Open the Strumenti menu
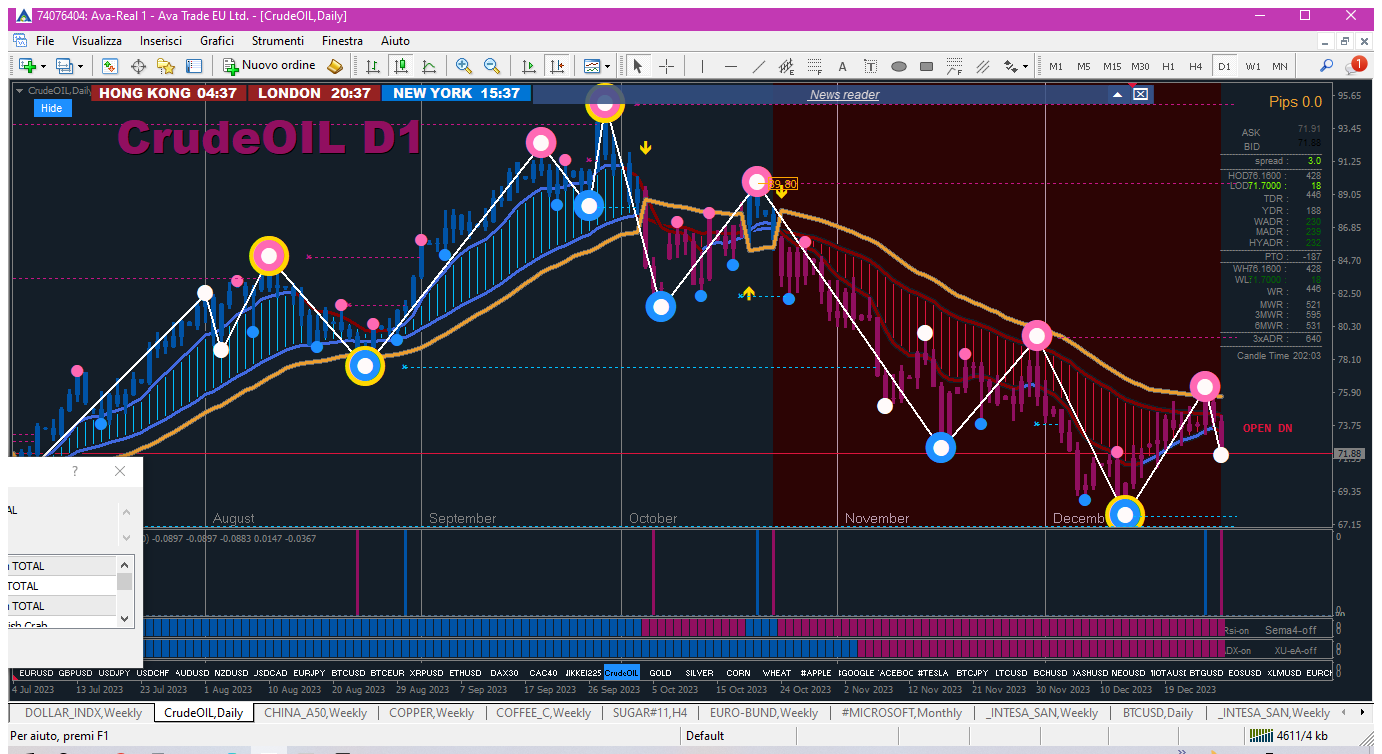The width and height of the screenshot is (1382, 754). (278, 41)
